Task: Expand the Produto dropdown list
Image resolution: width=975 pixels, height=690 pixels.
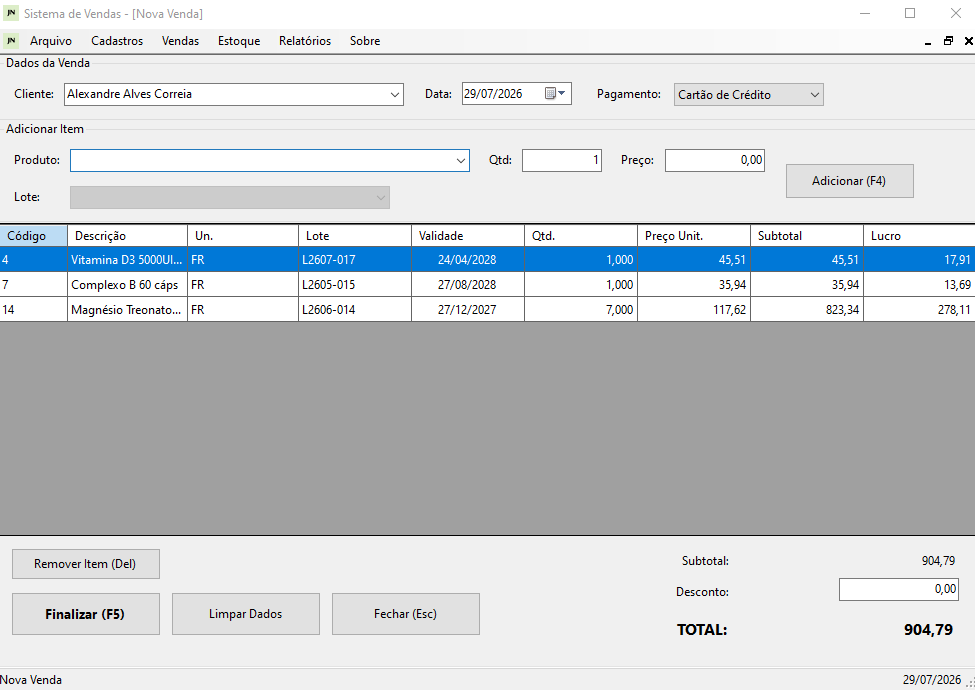Action: pos(460,160)
